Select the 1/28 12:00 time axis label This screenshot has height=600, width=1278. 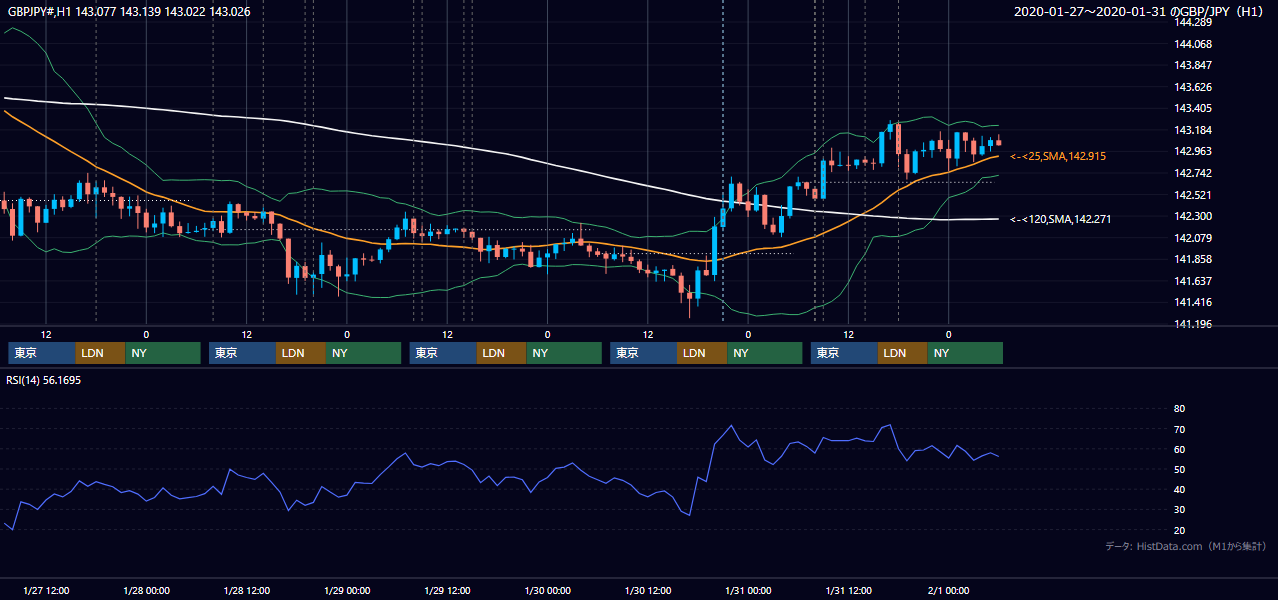247,591
